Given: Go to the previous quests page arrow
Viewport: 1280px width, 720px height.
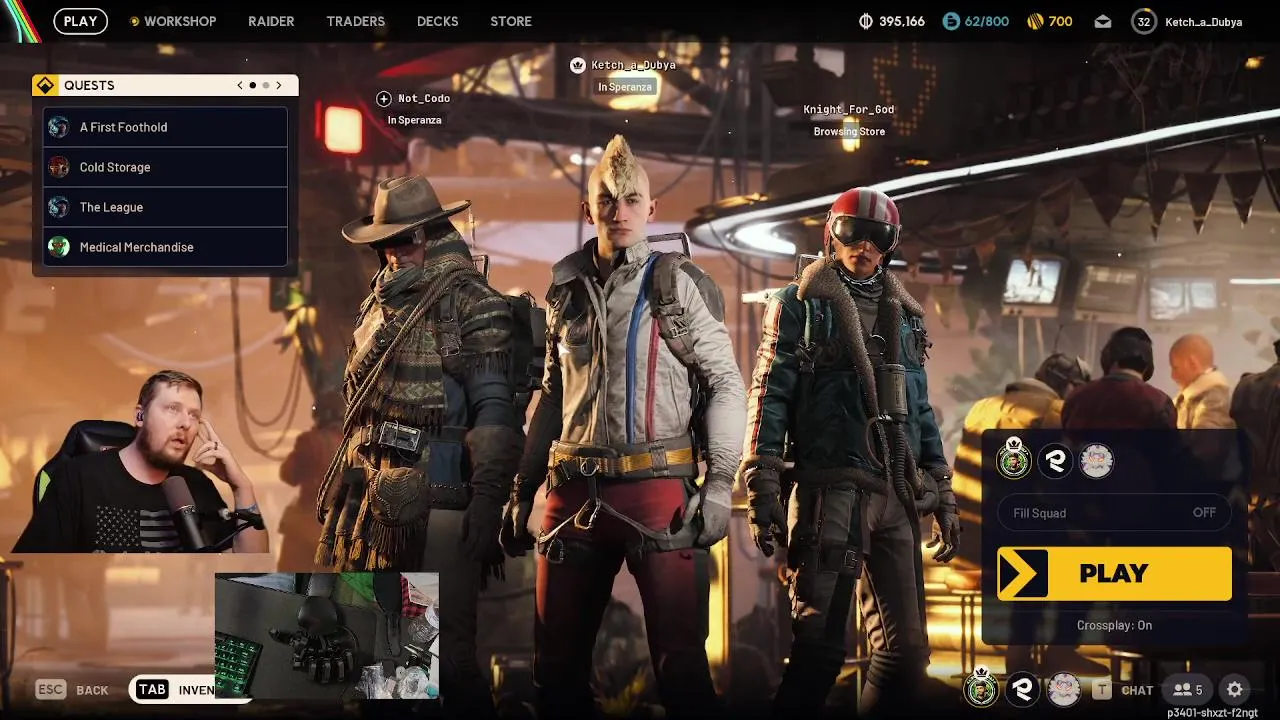Looking at the screenshot, I should pos(240,85).
